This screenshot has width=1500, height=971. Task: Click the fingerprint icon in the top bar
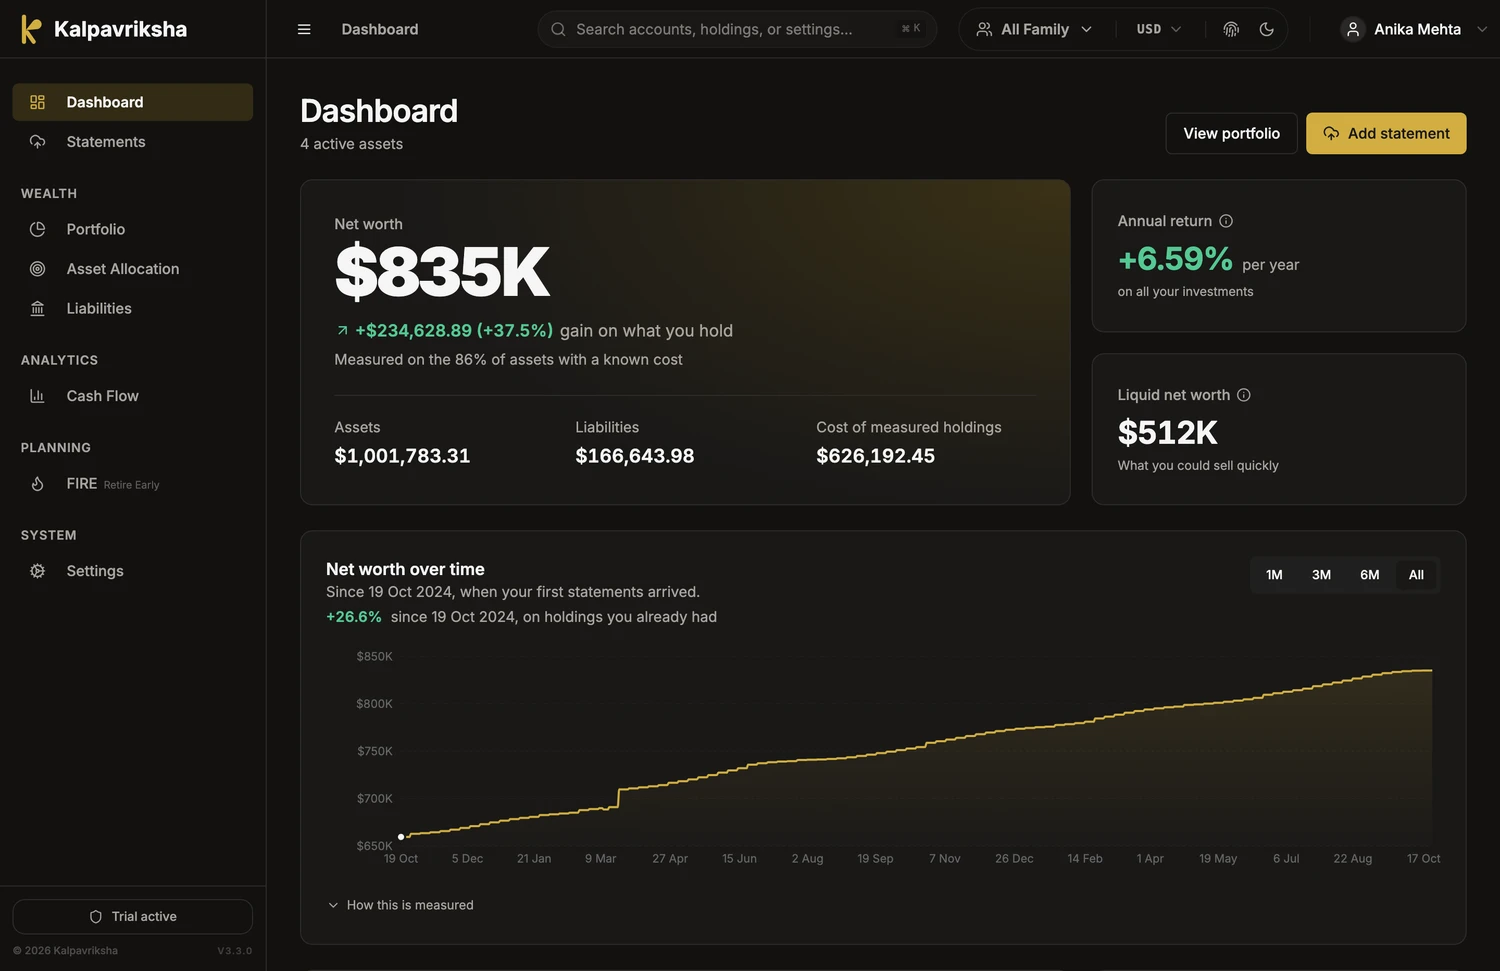1231,29
